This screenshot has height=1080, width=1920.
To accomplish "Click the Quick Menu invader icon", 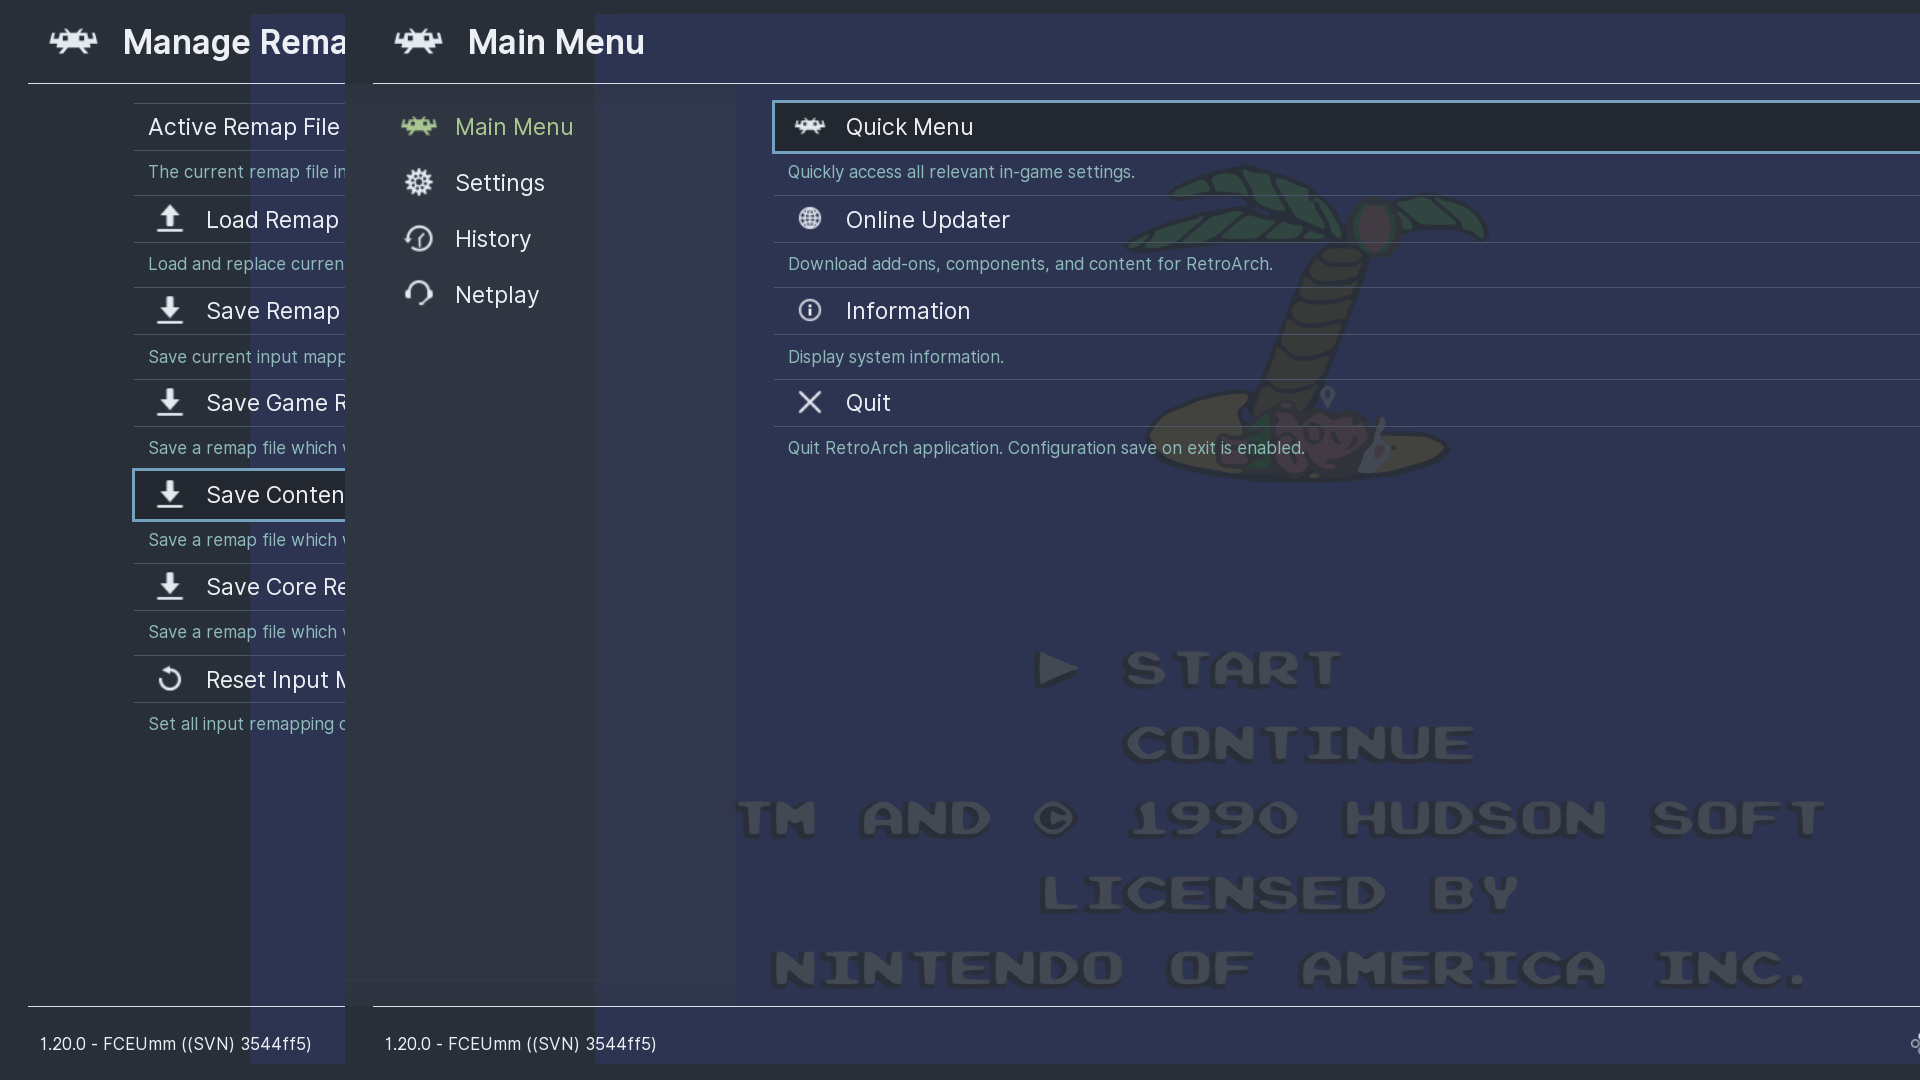I will click(809, 127).
